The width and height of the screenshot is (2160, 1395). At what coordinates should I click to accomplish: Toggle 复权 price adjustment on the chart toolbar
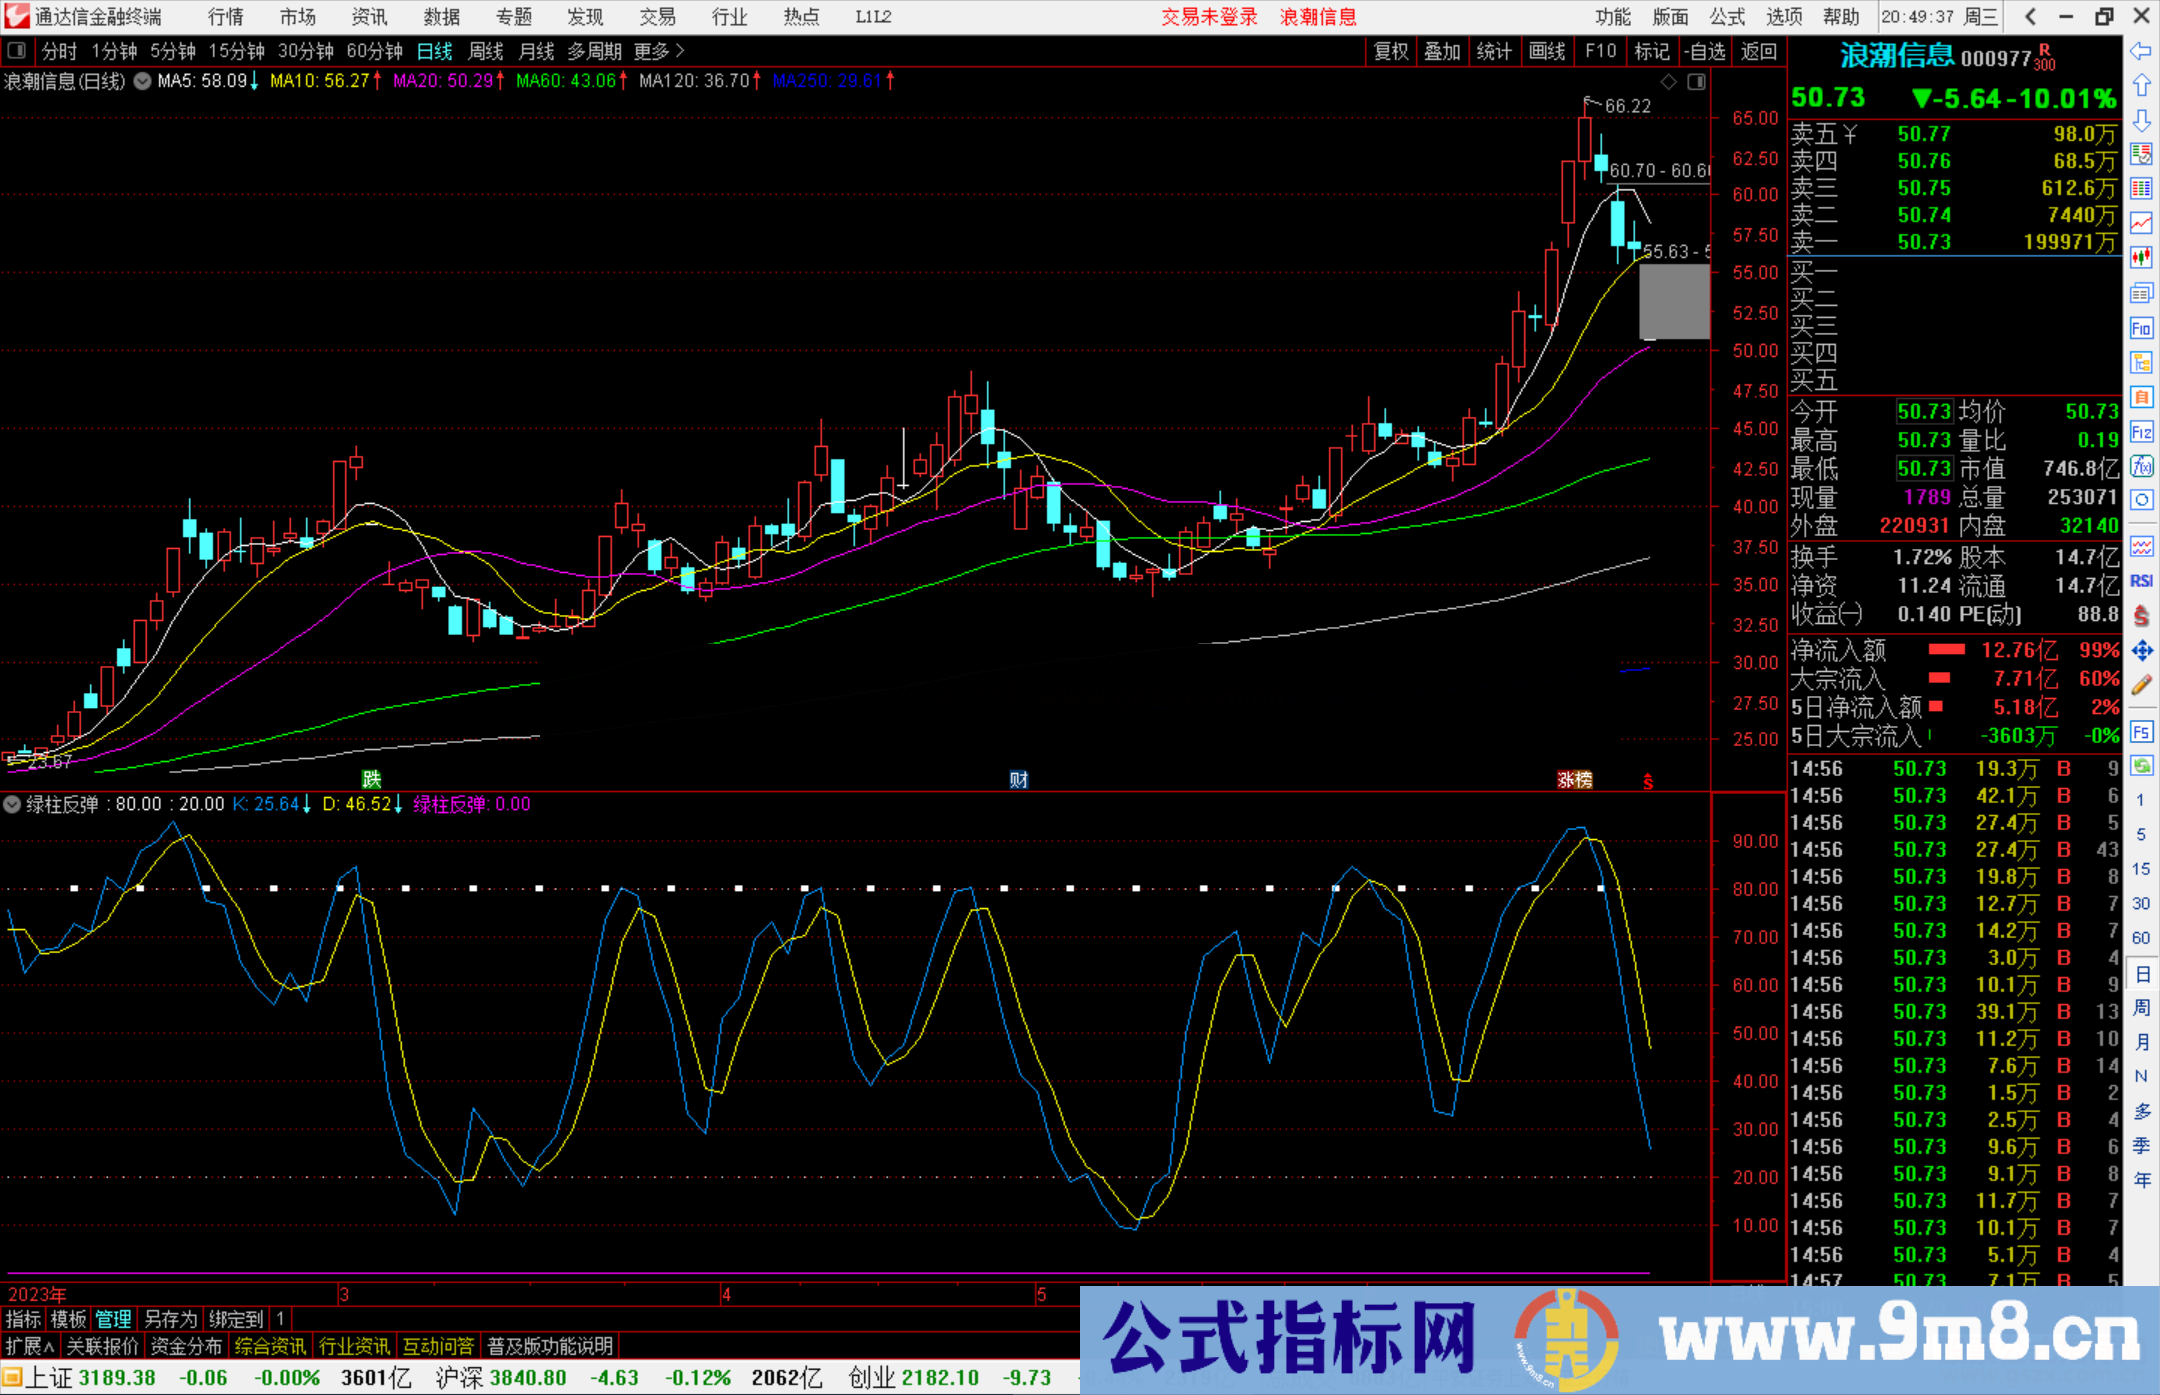(1390, 51)
